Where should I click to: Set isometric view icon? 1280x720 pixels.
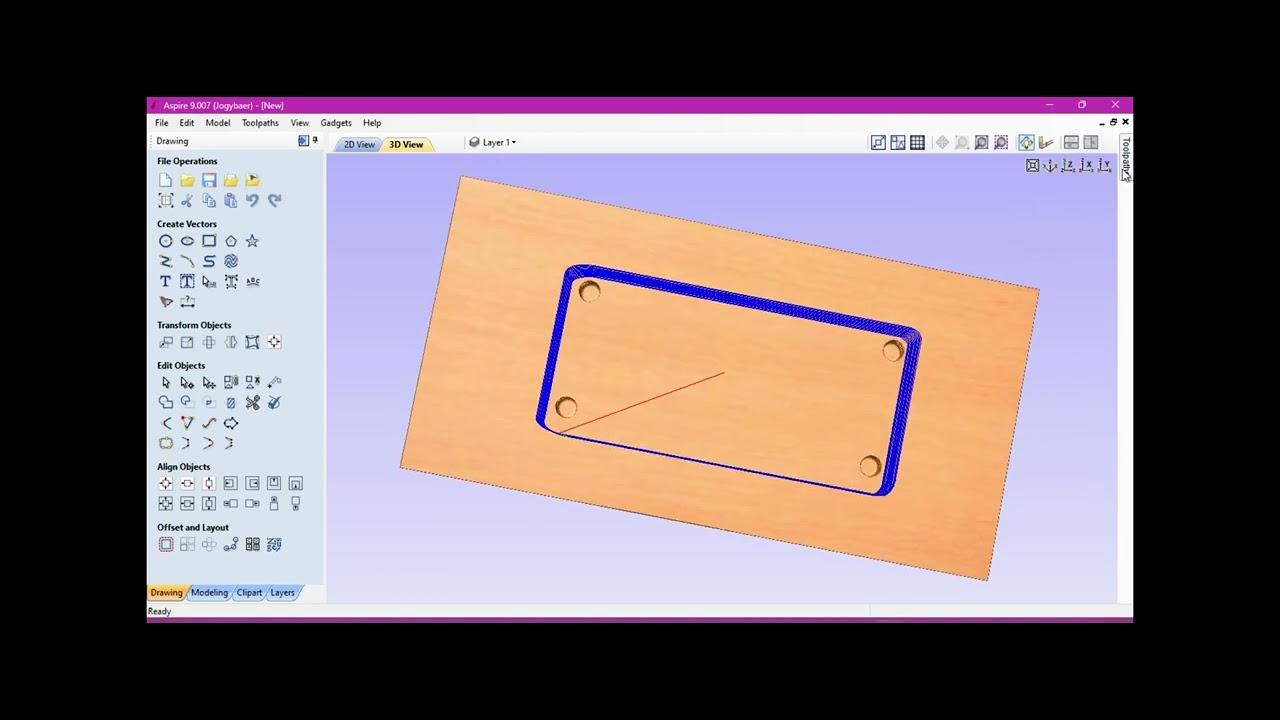[x=1050, y=166]
